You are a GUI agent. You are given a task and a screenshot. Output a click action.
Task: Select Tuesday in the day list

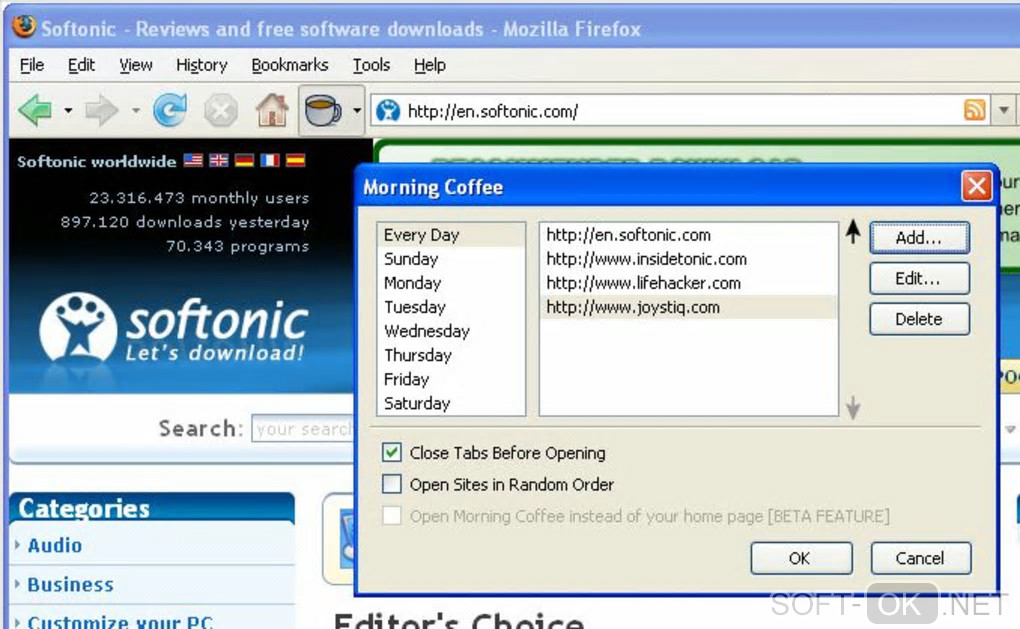451,307
